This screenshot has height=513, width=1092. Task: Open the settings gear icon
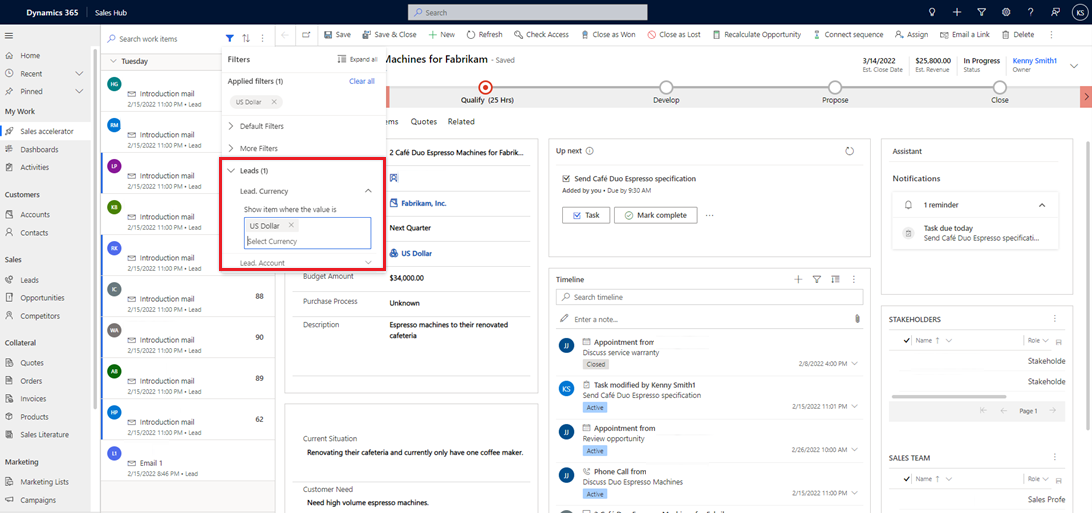1006,12
